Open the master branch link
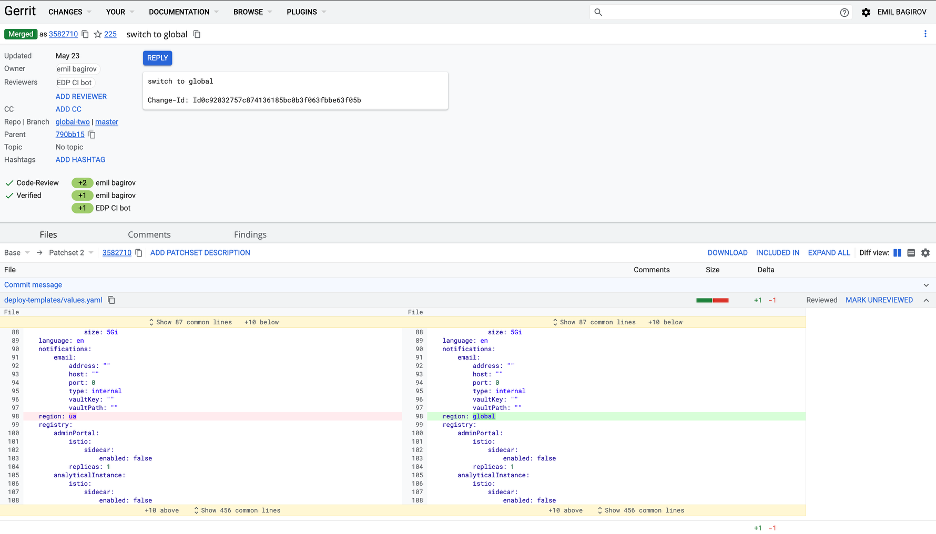 point(107,122)
